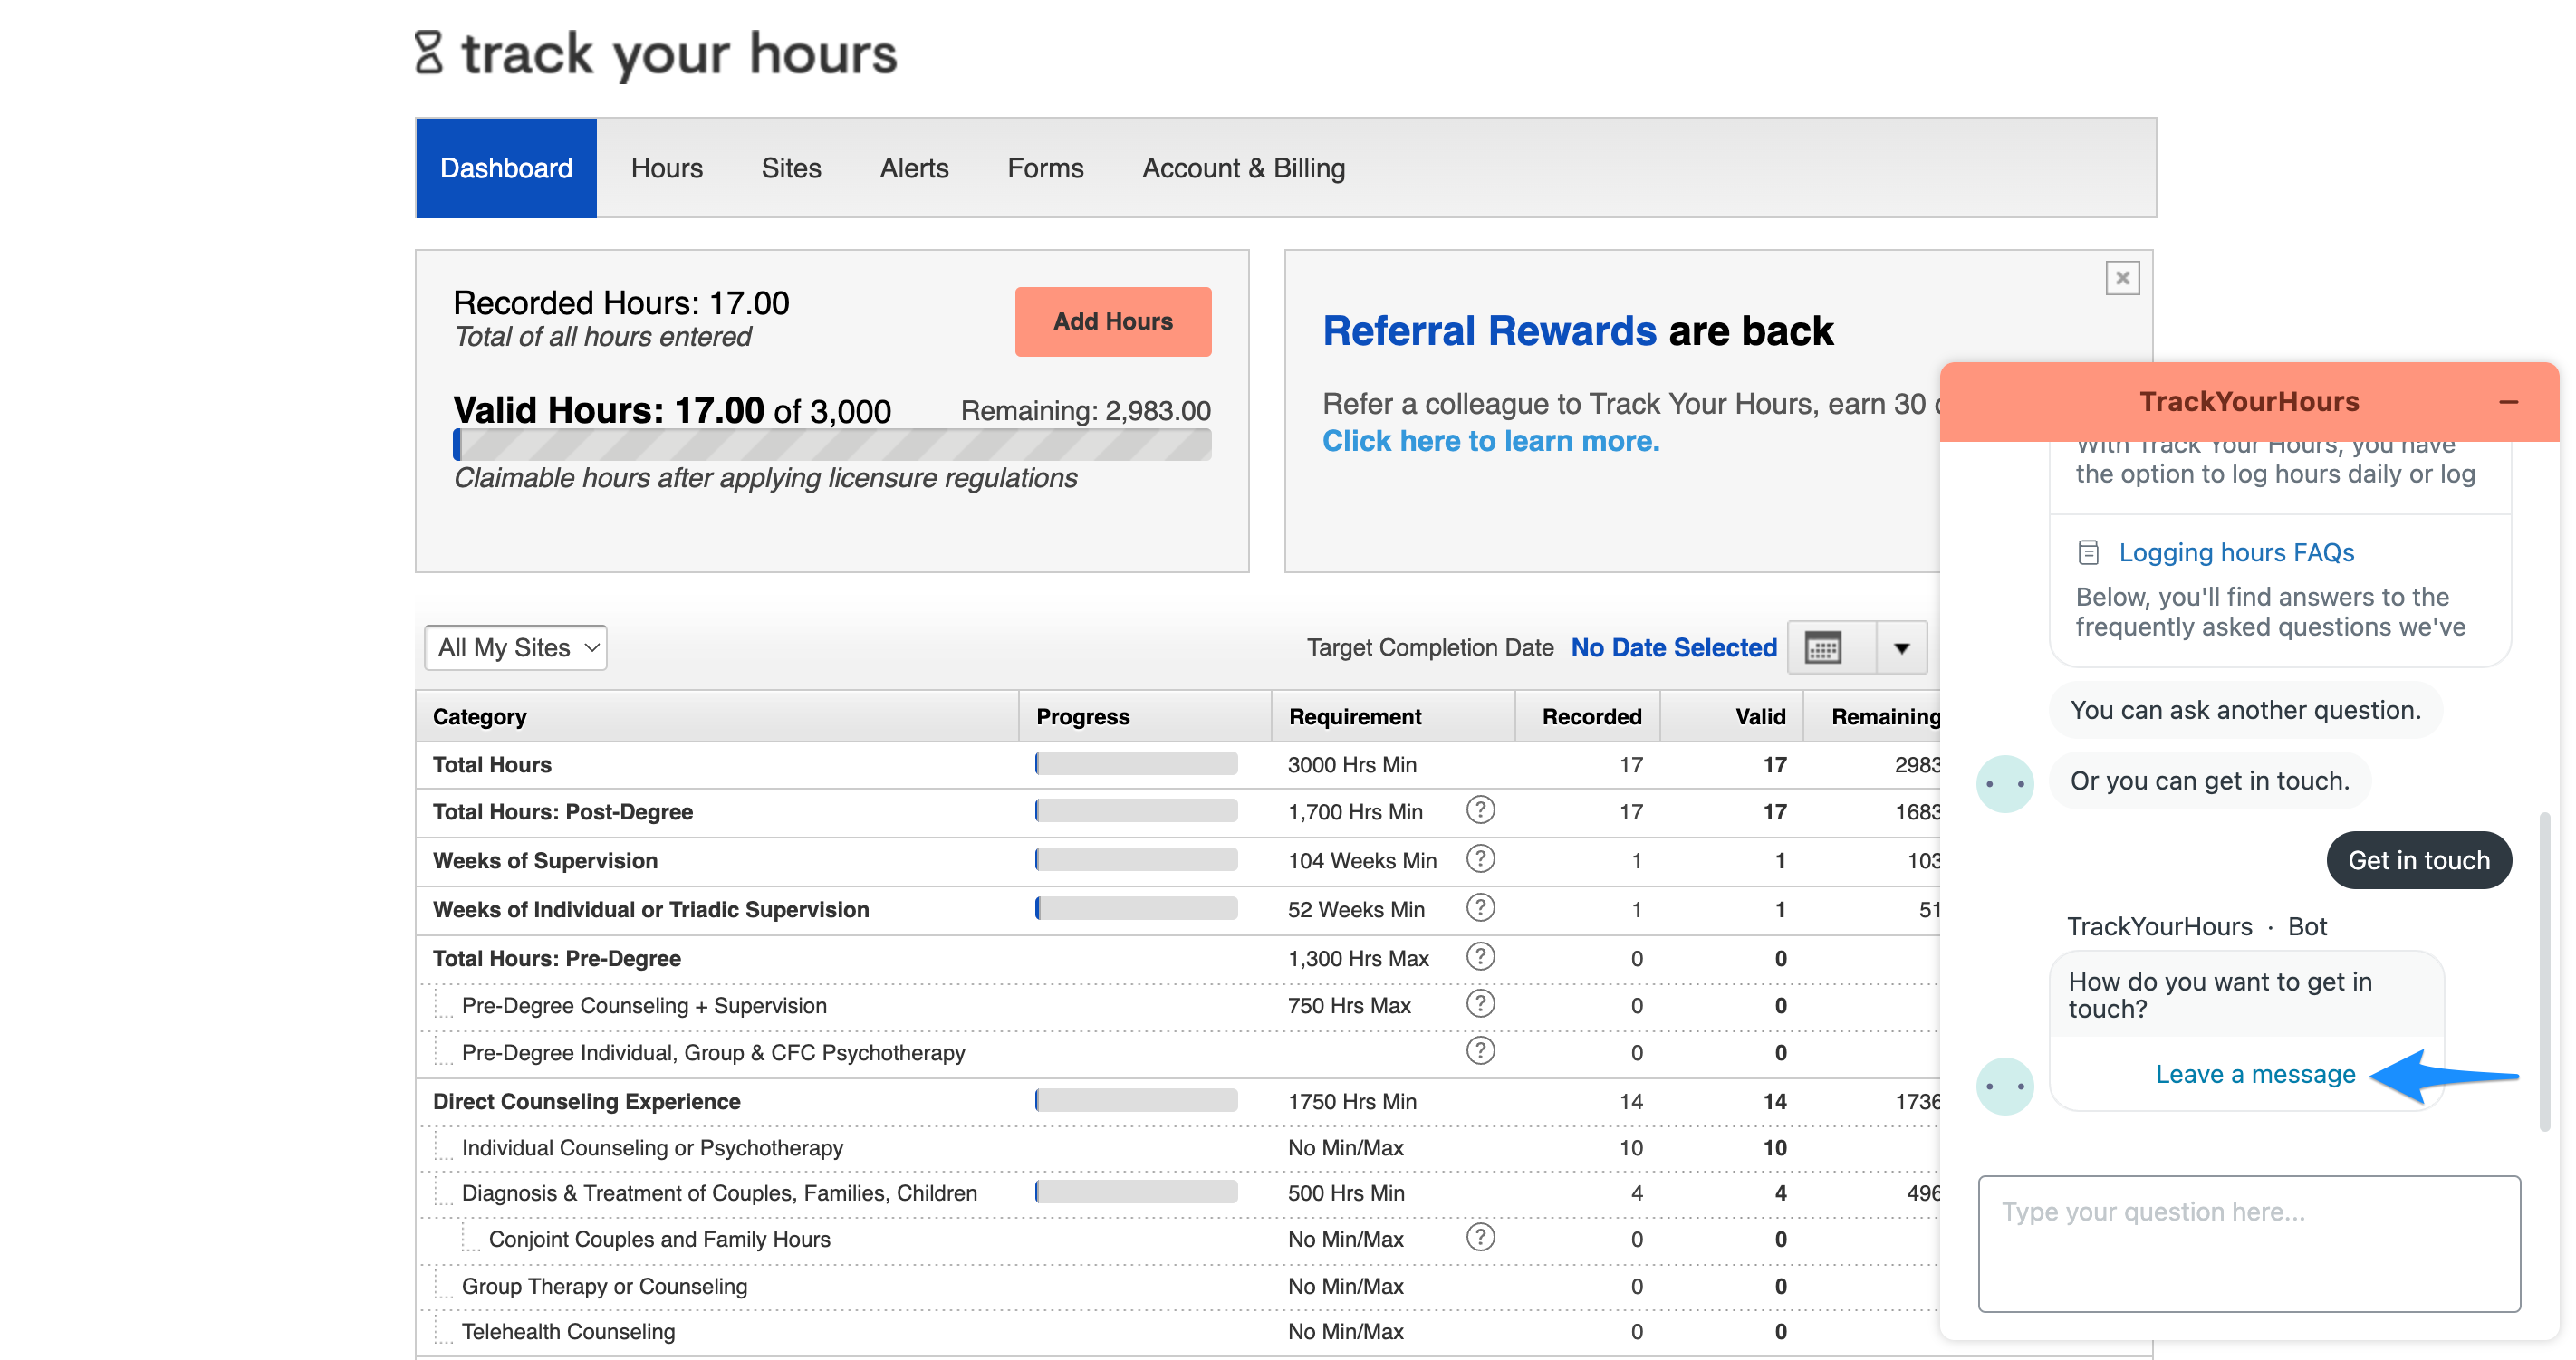Click the '1750 Hrs Min' requirement cell
This screenshot has height=1360, width=2576.
(1352, 1102)
